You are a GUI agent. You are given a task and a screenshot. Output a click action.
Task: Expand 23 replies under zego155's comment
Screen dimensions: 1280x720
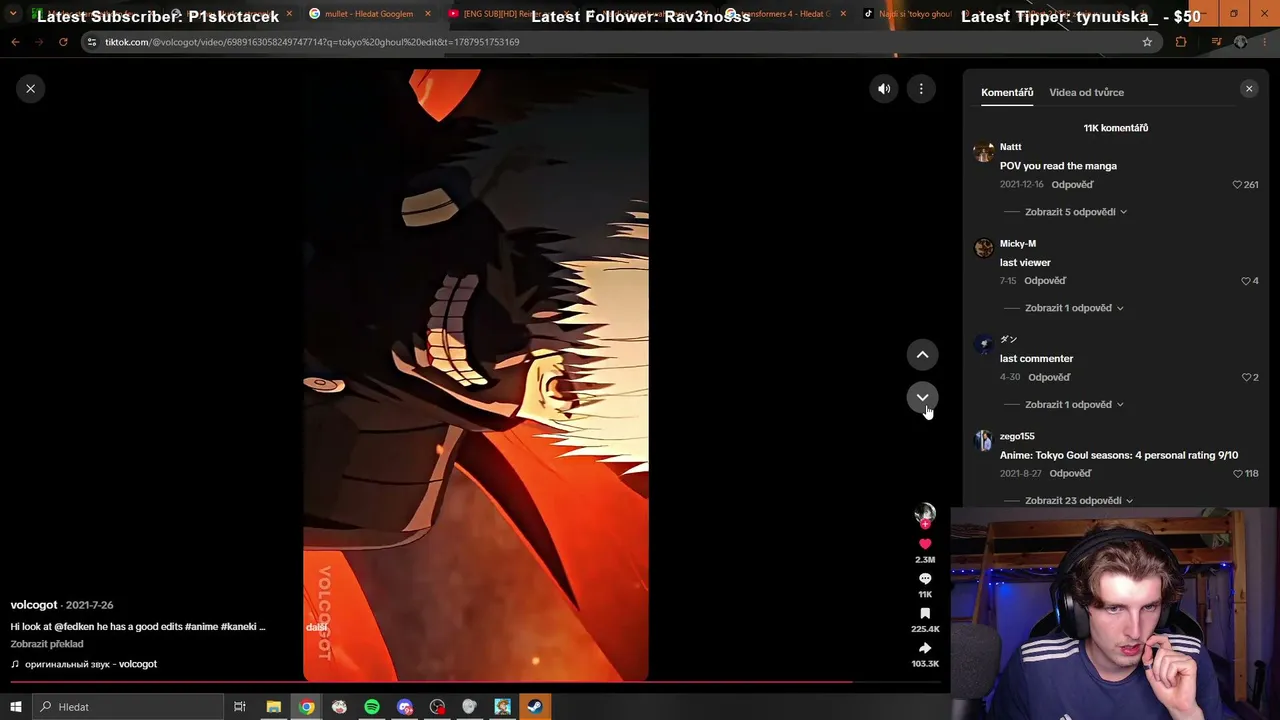pyautogui.click(x=1079, y=500)
